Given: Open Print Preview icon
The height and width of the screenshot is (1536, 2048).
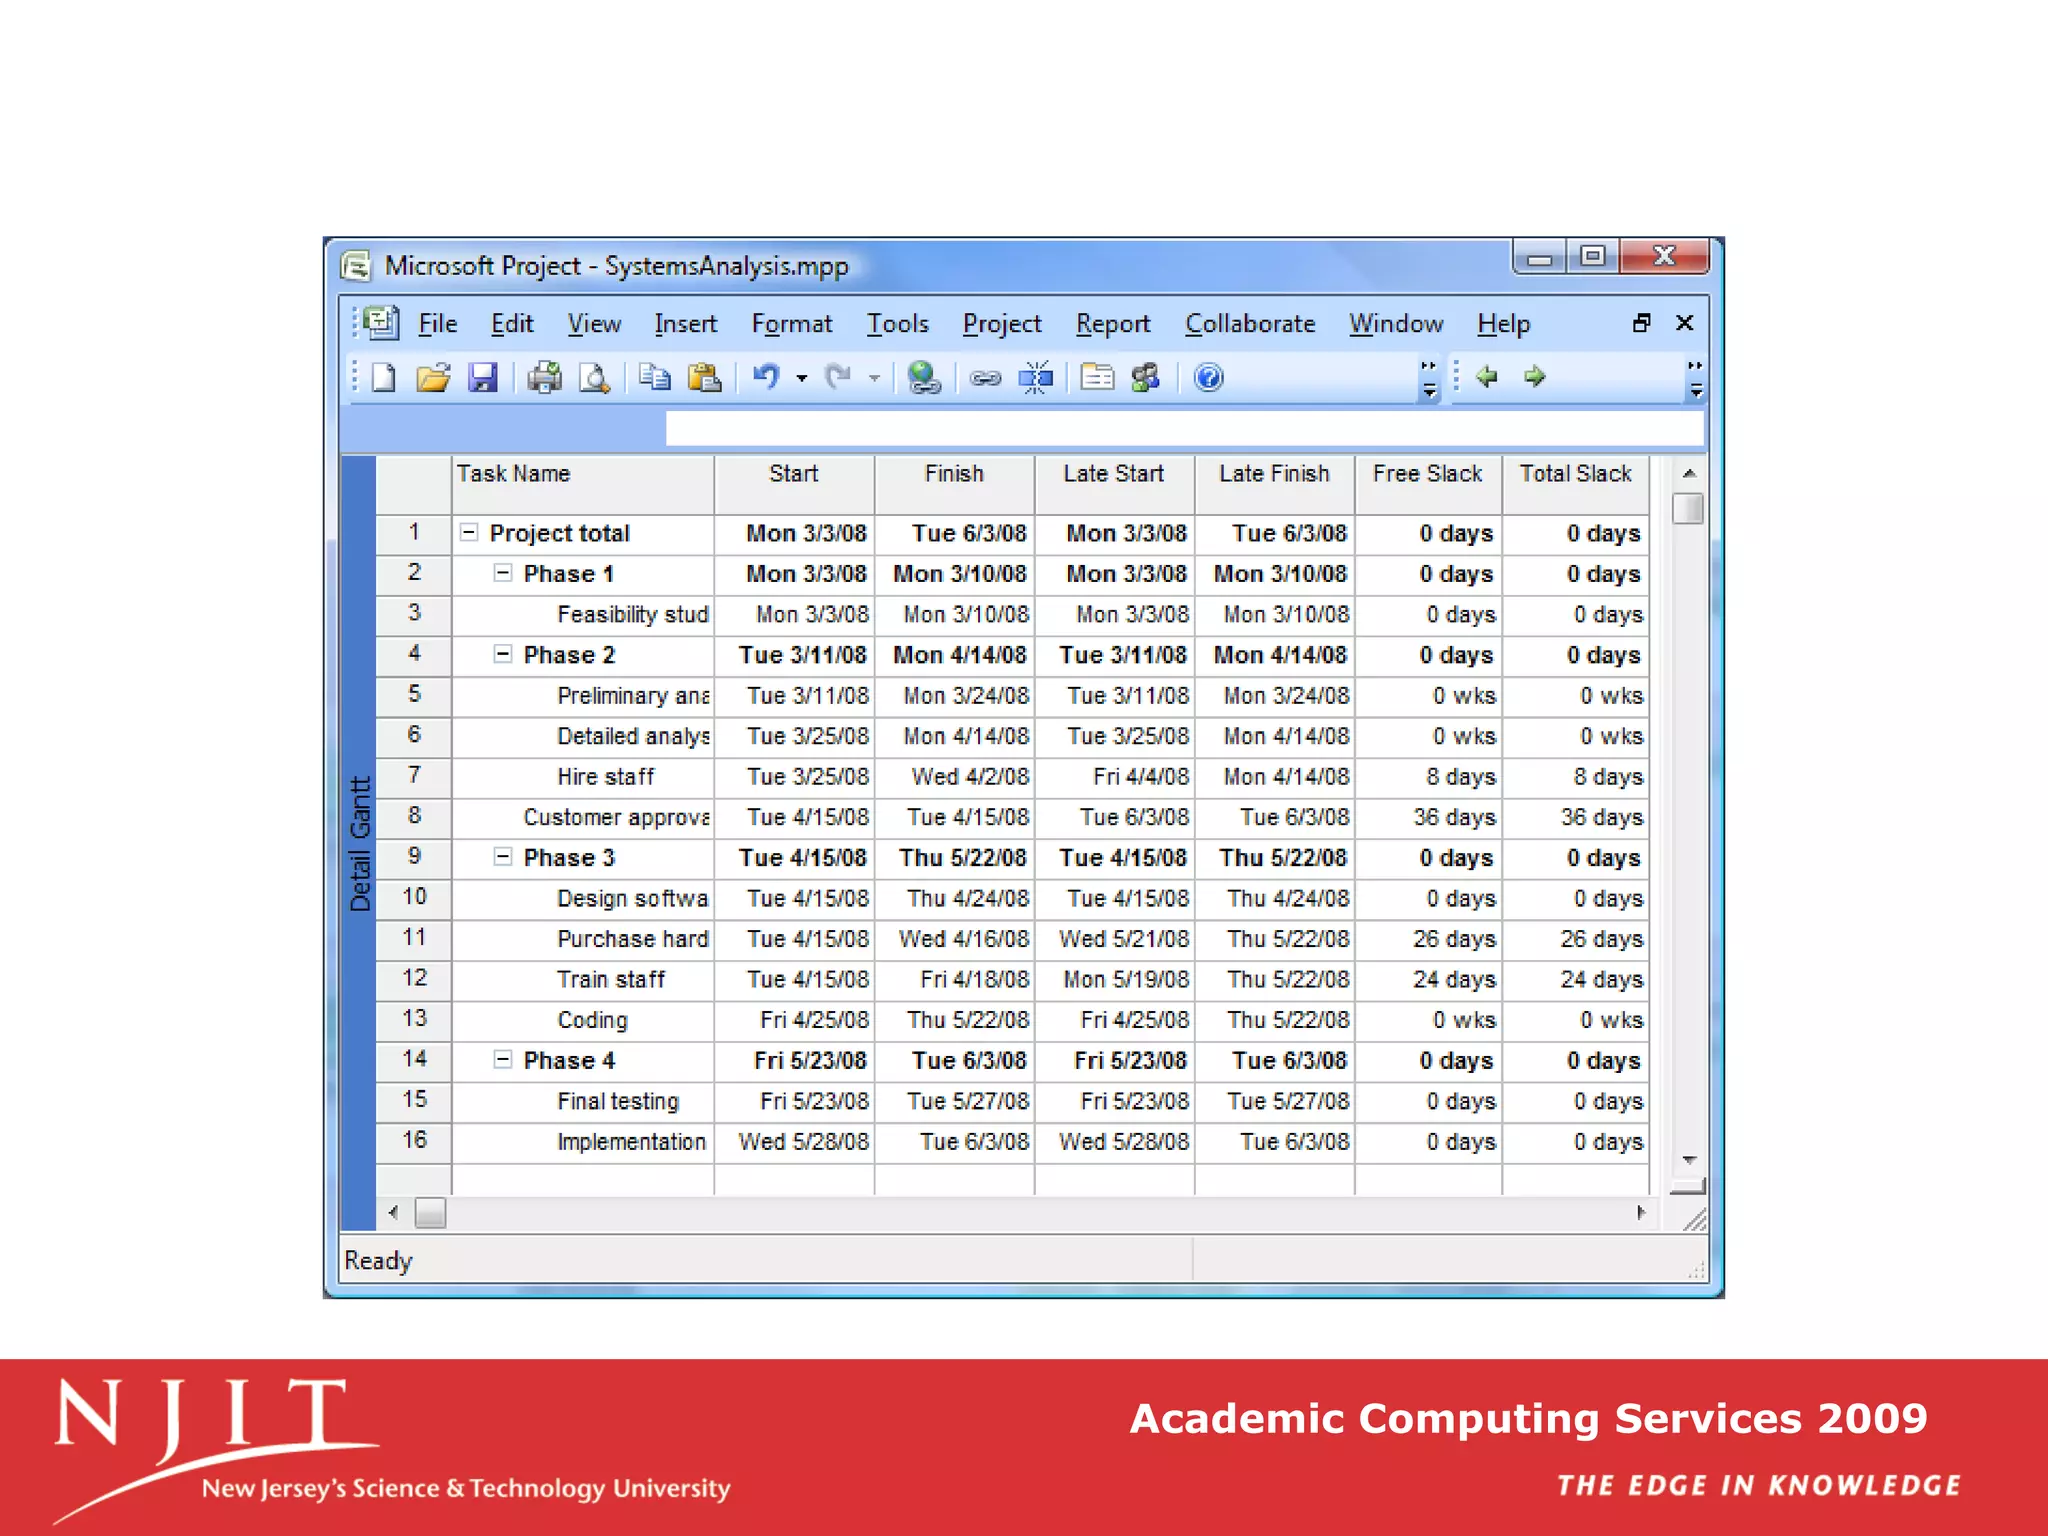Looking at the screenshot, I should pyautogui.click(x=595, y=378).
